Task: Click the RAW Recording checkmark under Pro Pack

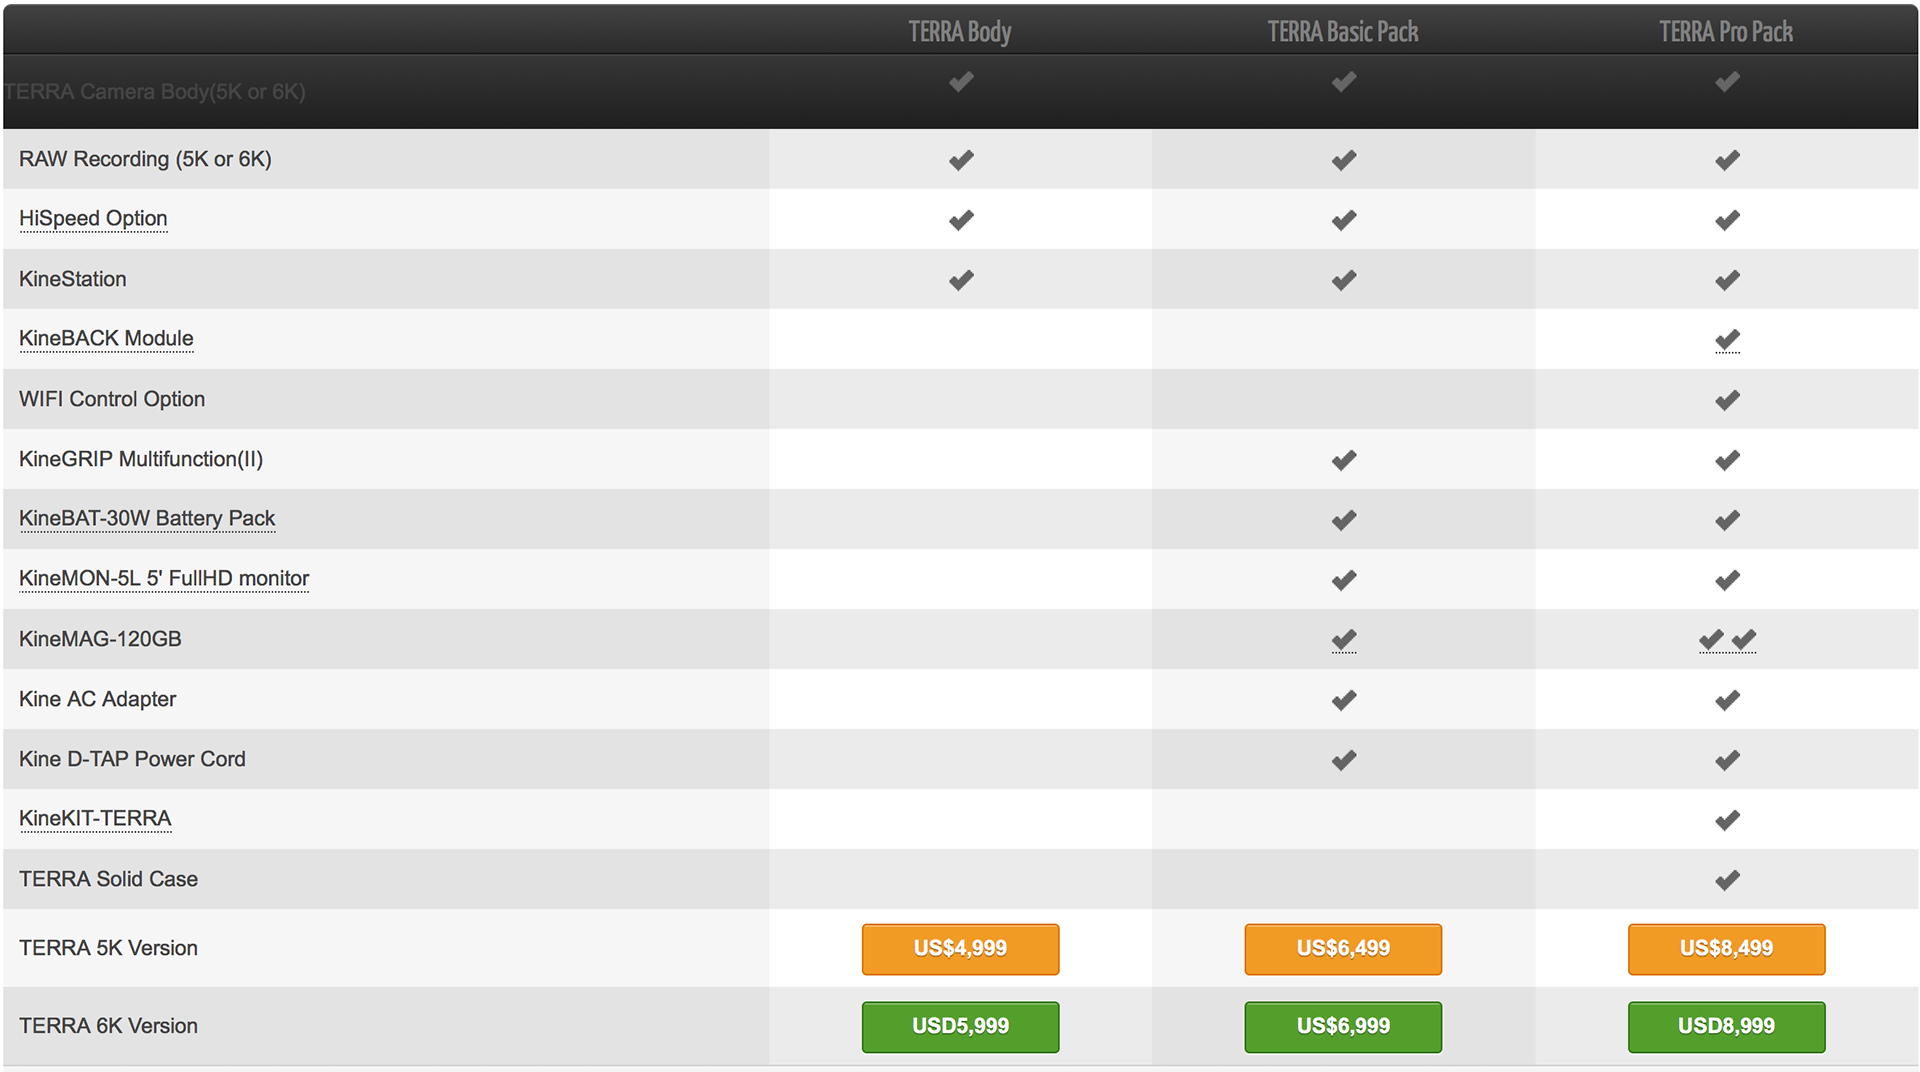Action: click(1727, 160)
